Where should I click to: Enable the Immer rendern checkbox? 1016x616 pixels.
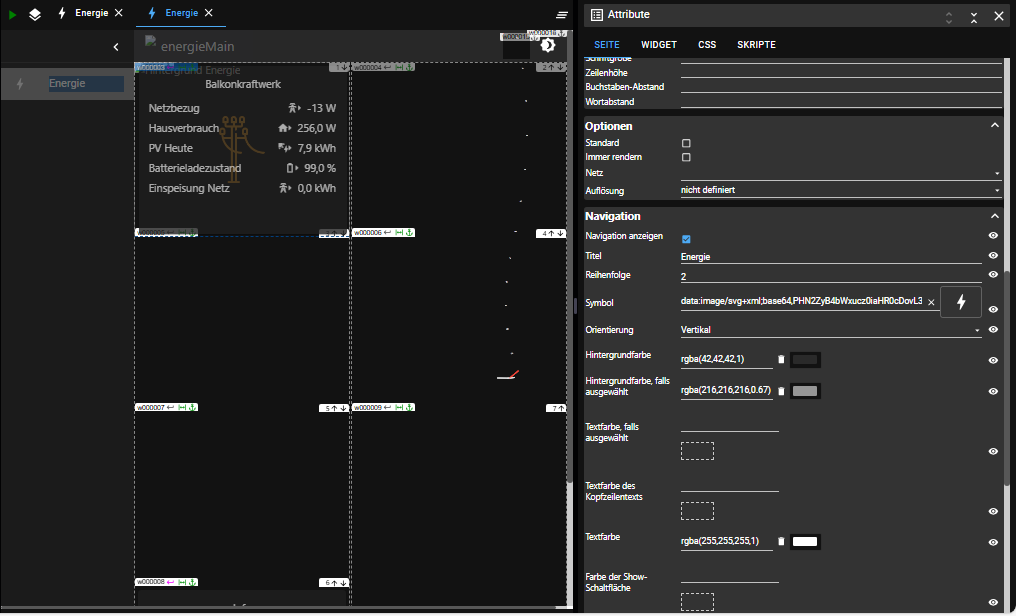tap(686, 158)
